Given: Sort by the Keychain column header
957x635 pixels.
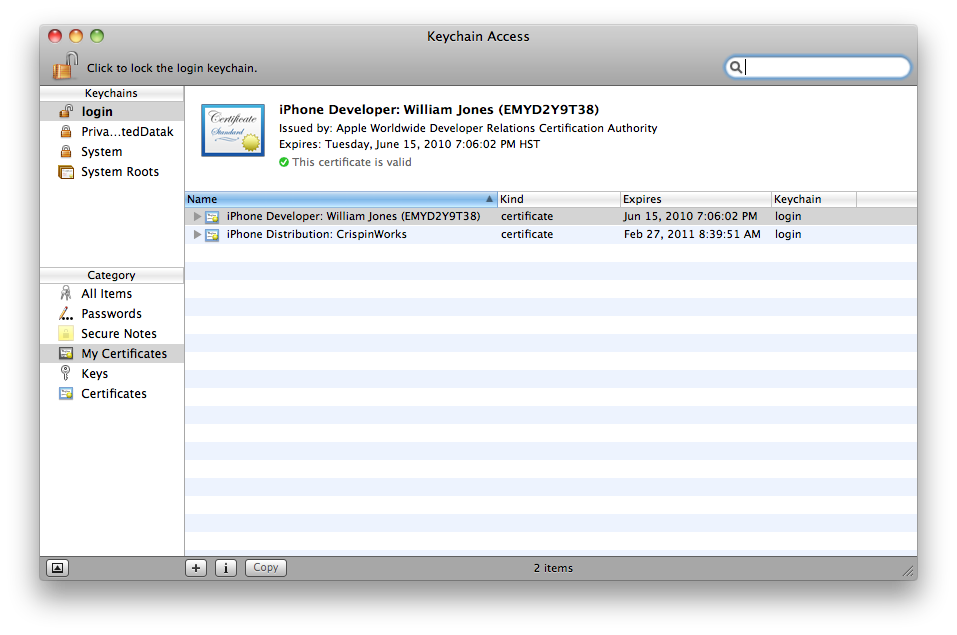Looking at the screenshot, I should (x=814, y=199).
